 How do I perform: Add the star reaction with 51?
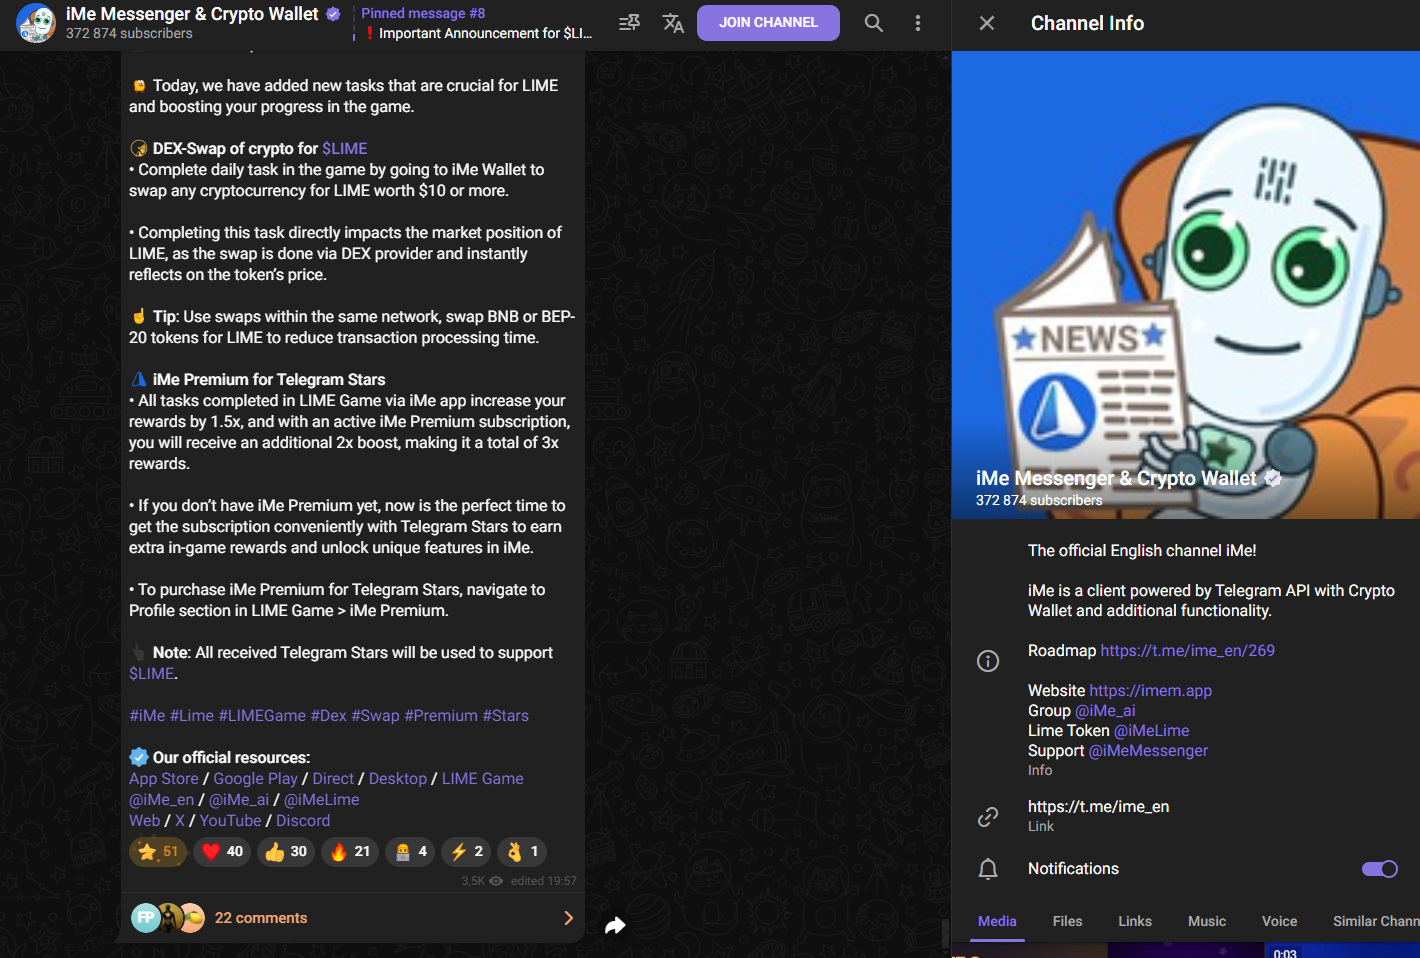pyautogui.click(x=158, y=852)
